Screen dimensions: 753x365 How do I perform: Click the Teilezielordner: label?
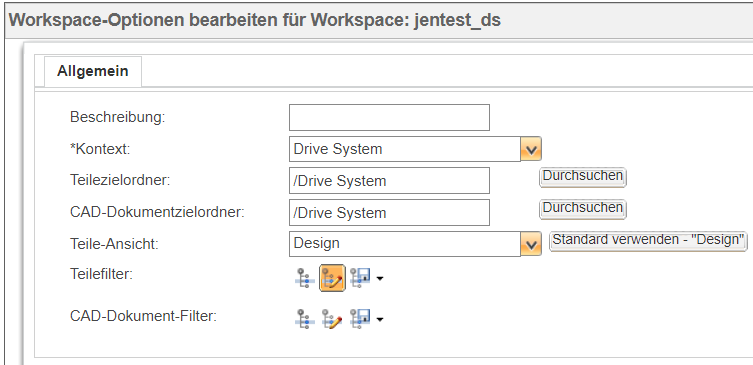(121, 180)
